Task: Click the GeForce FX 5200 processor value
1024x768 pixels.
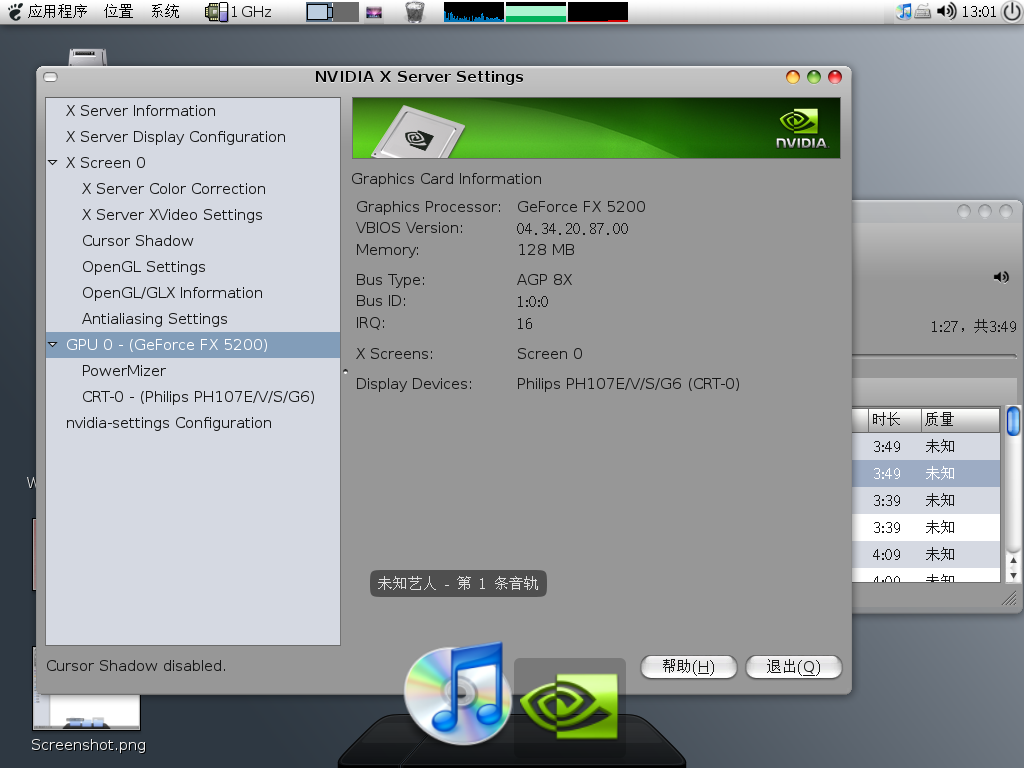Action: (581, 207)
